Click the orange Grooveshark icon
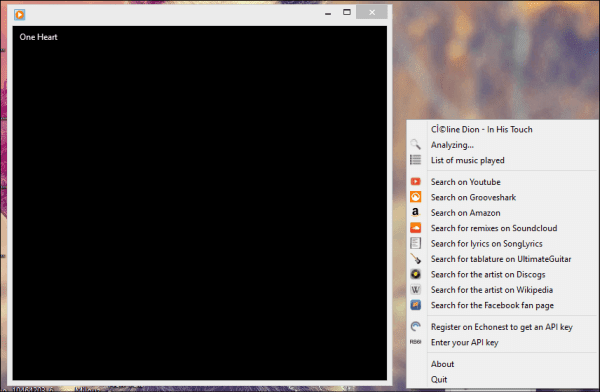Image resolution: width=600 pixels, height=392 pixels. [416, 197]
